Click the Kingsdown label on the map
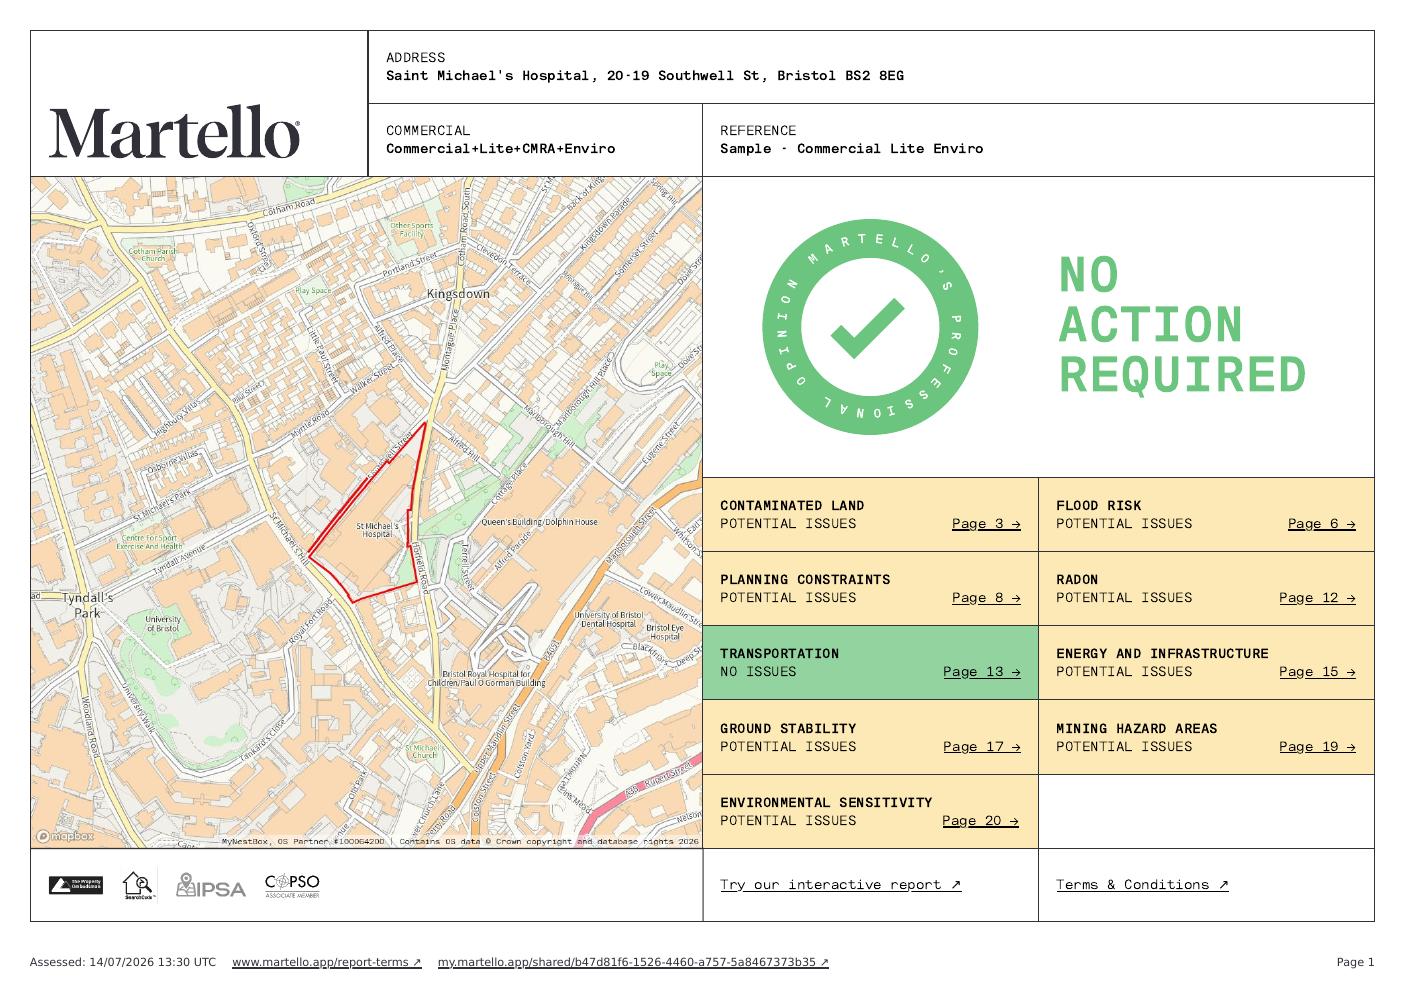 pos(458,294)
